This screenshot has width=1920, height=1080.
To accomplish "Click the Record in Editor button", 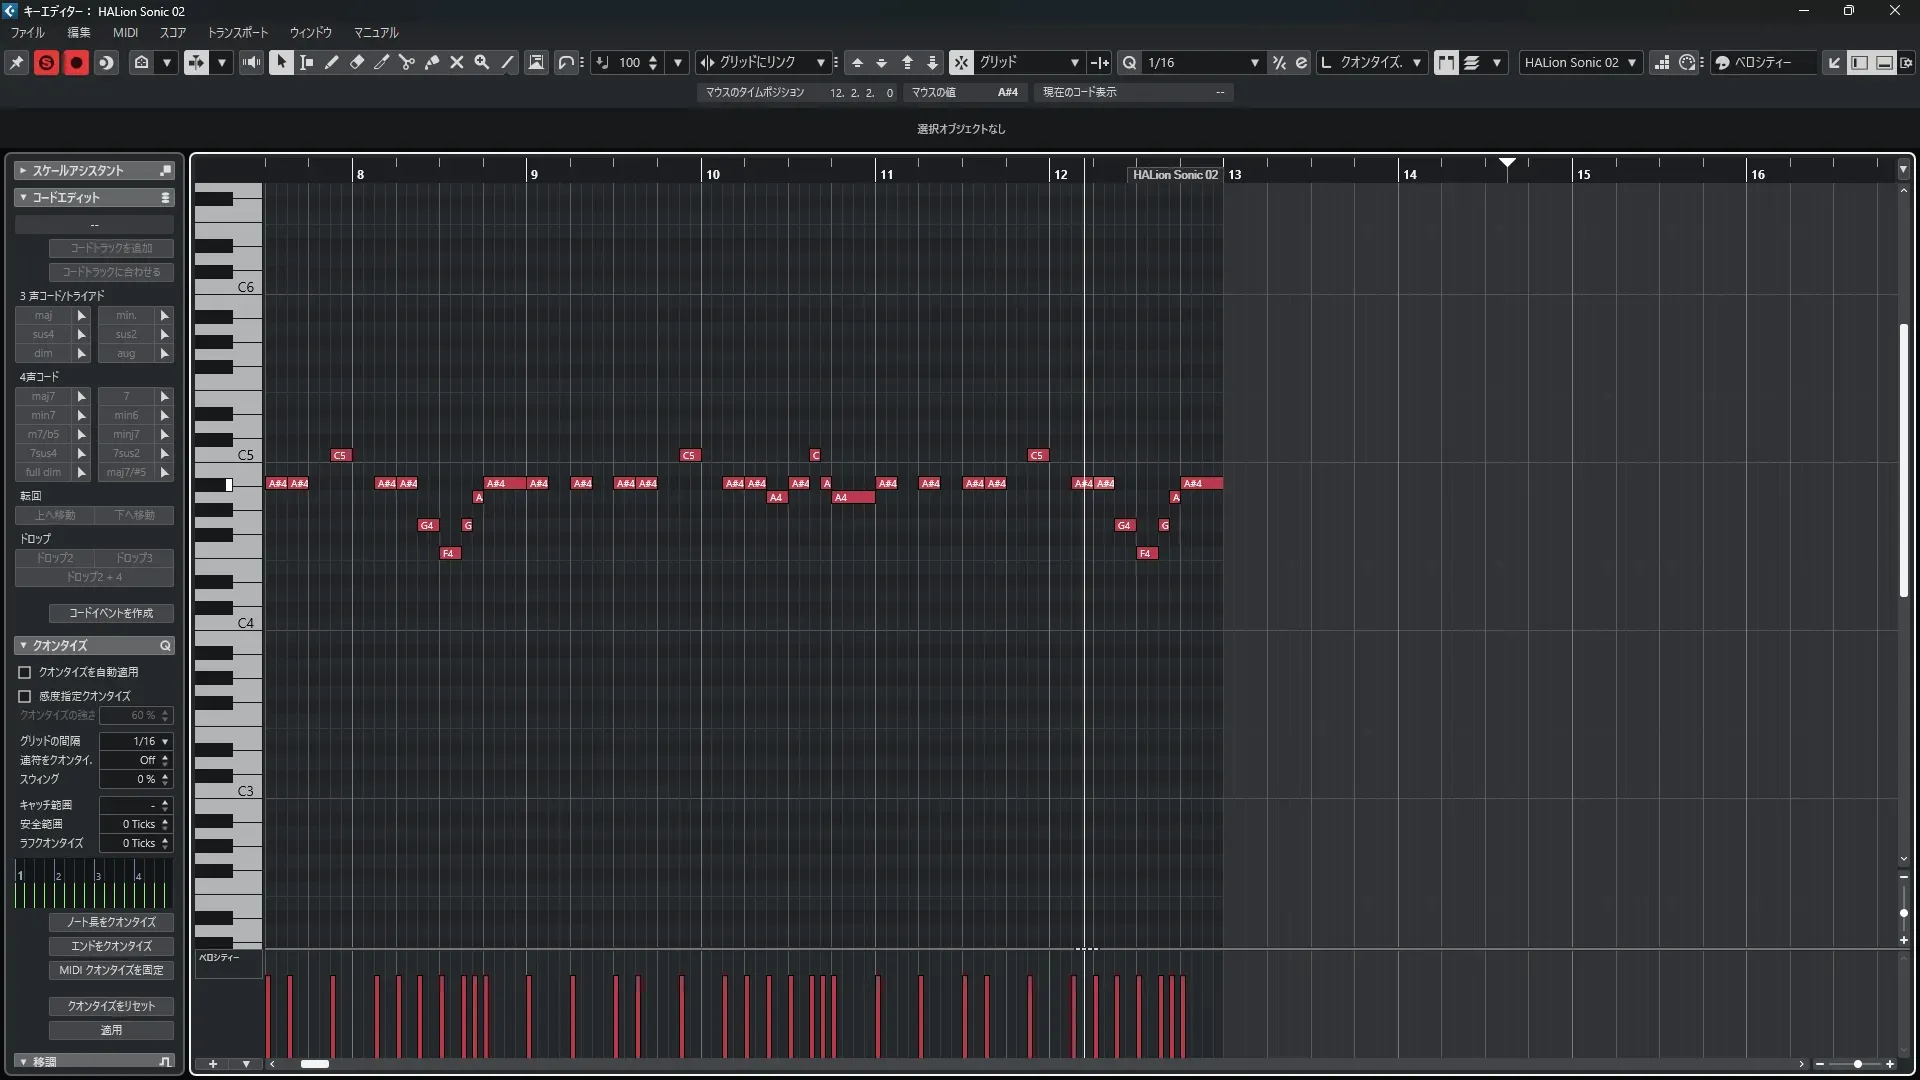I will click(x=76, y=62).
